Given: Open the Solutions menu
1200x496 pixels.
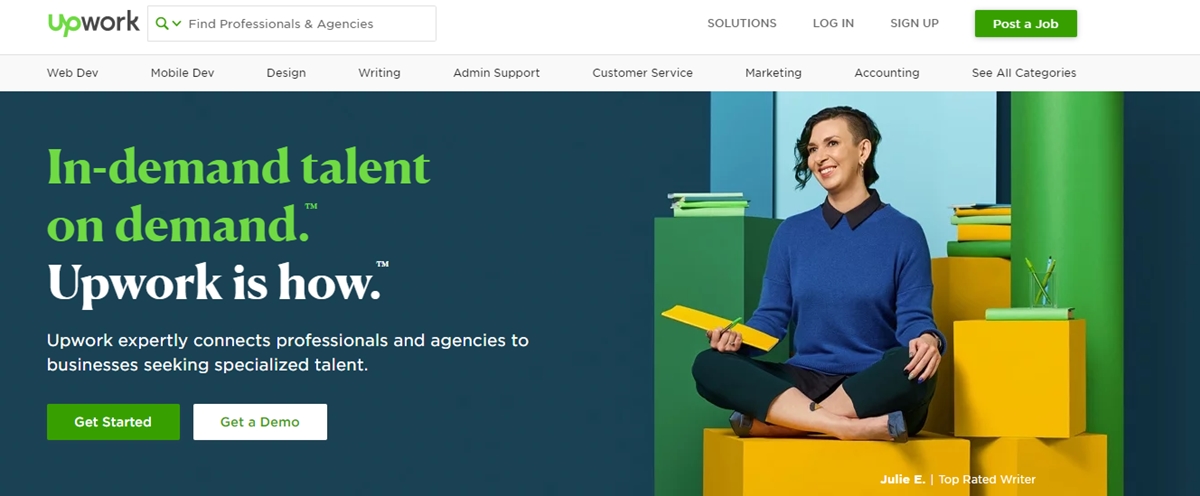Looking at the screenshot, I should pyautogui.click(x=742, y=23).
